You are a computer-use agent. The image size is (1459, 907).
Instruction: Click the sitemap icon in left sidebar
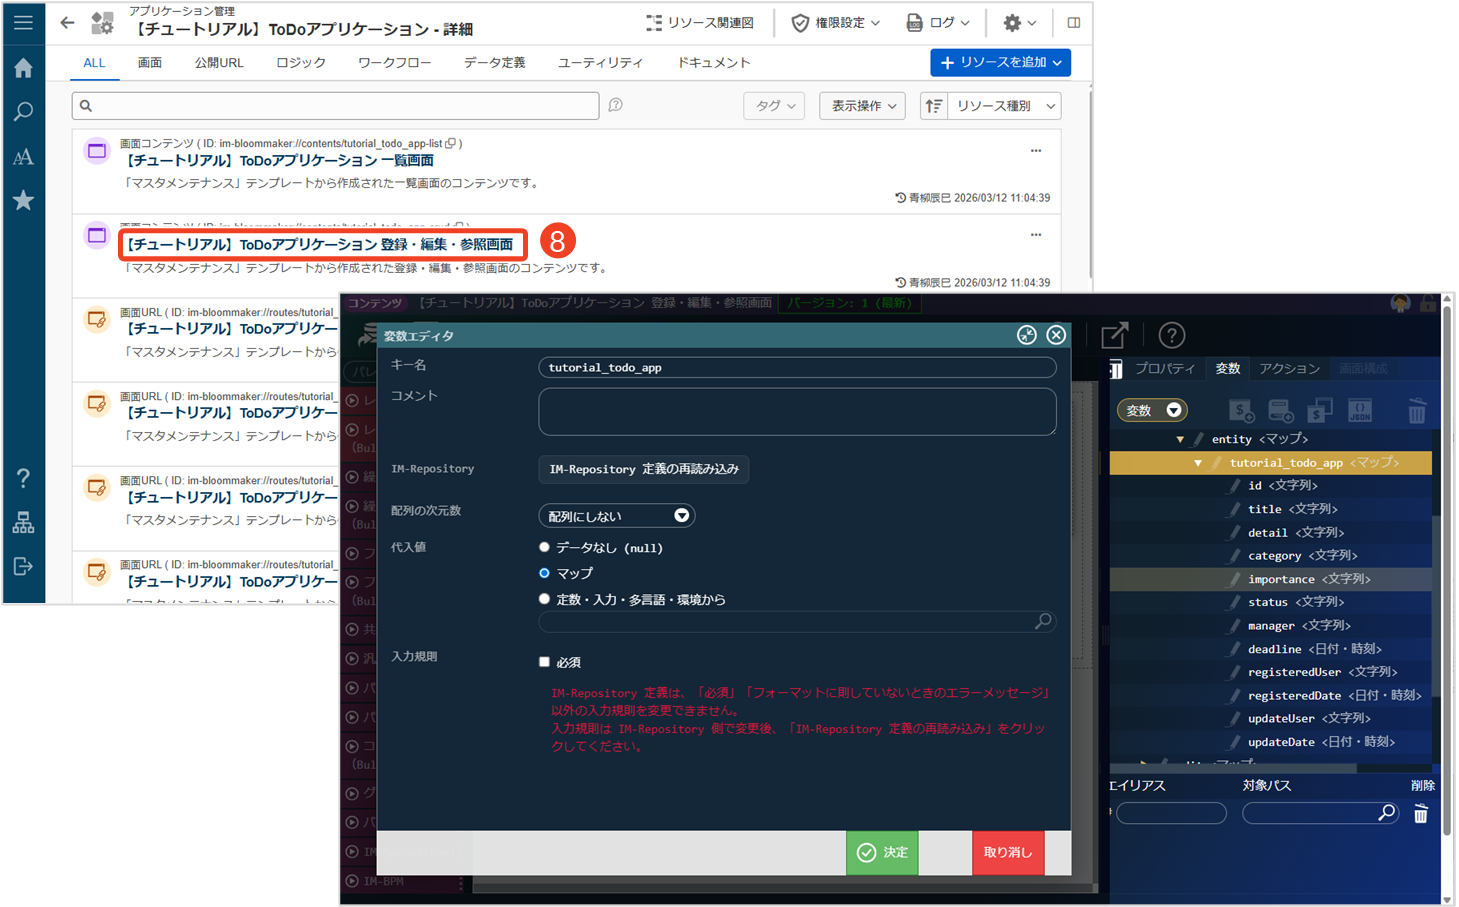coord(23,523)
